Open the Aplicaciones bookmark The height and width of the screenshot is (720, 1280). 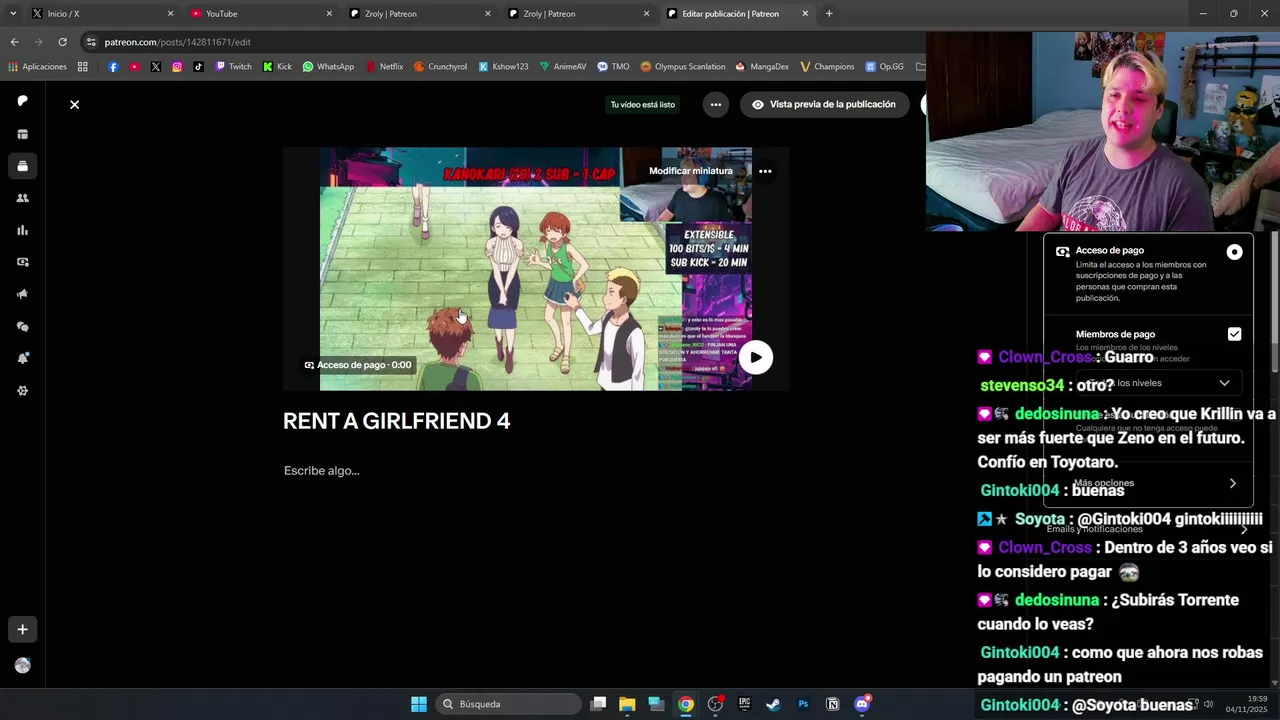point(37,67)
